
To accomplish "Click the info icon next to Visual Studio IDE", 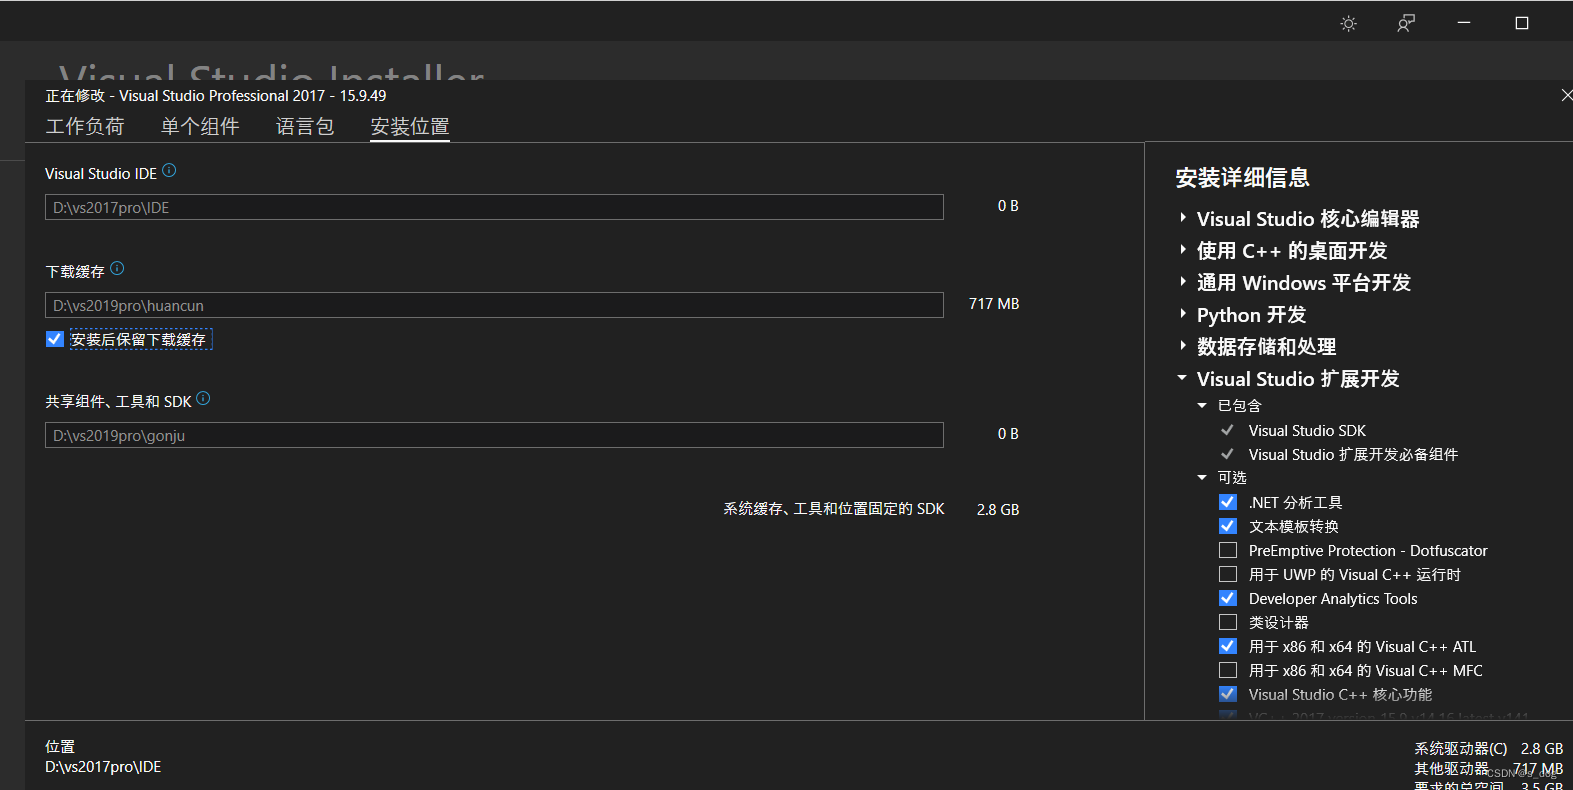I will [x=169, y=171].
